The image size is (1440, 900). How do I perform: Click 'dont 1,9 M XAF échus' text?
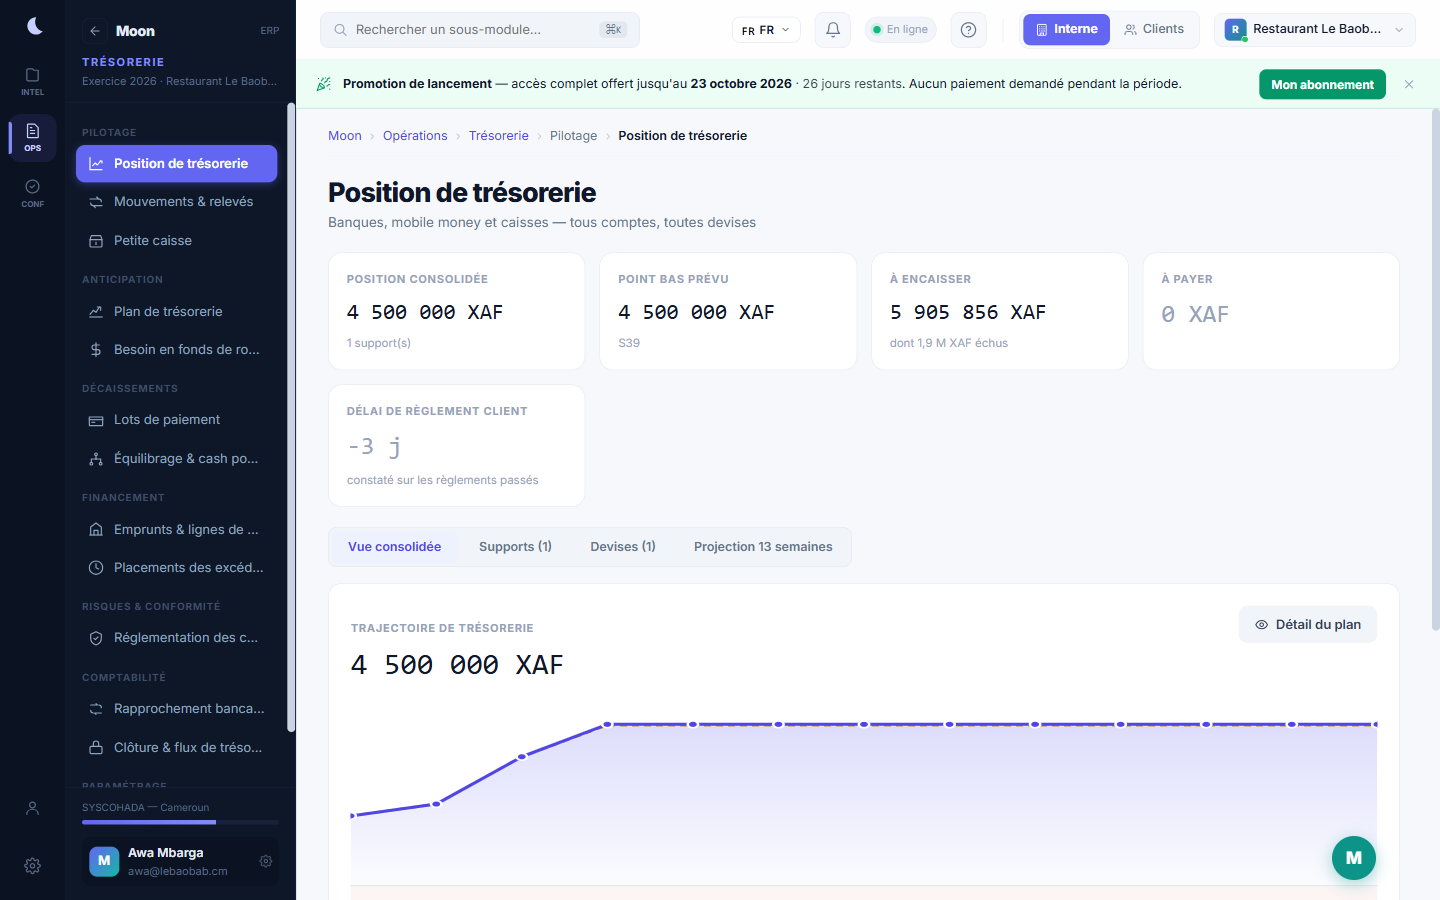point(949,343)
